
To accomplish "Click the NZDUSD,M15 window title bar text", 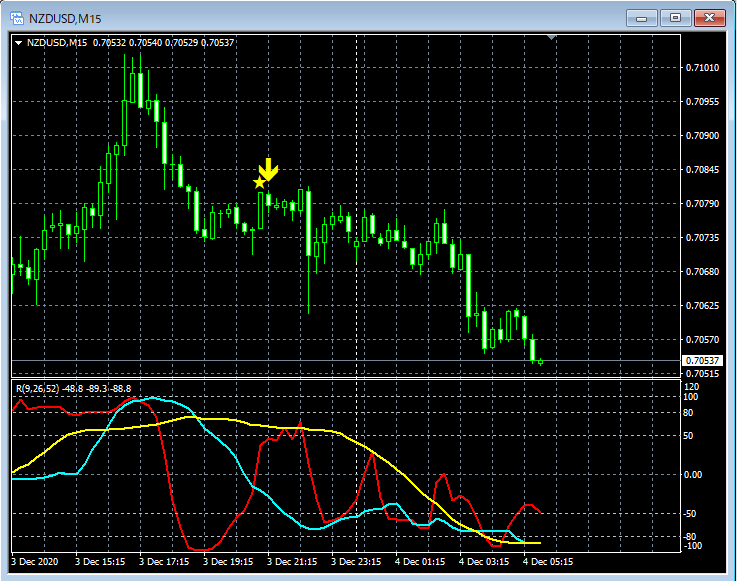I will (64, 17).
